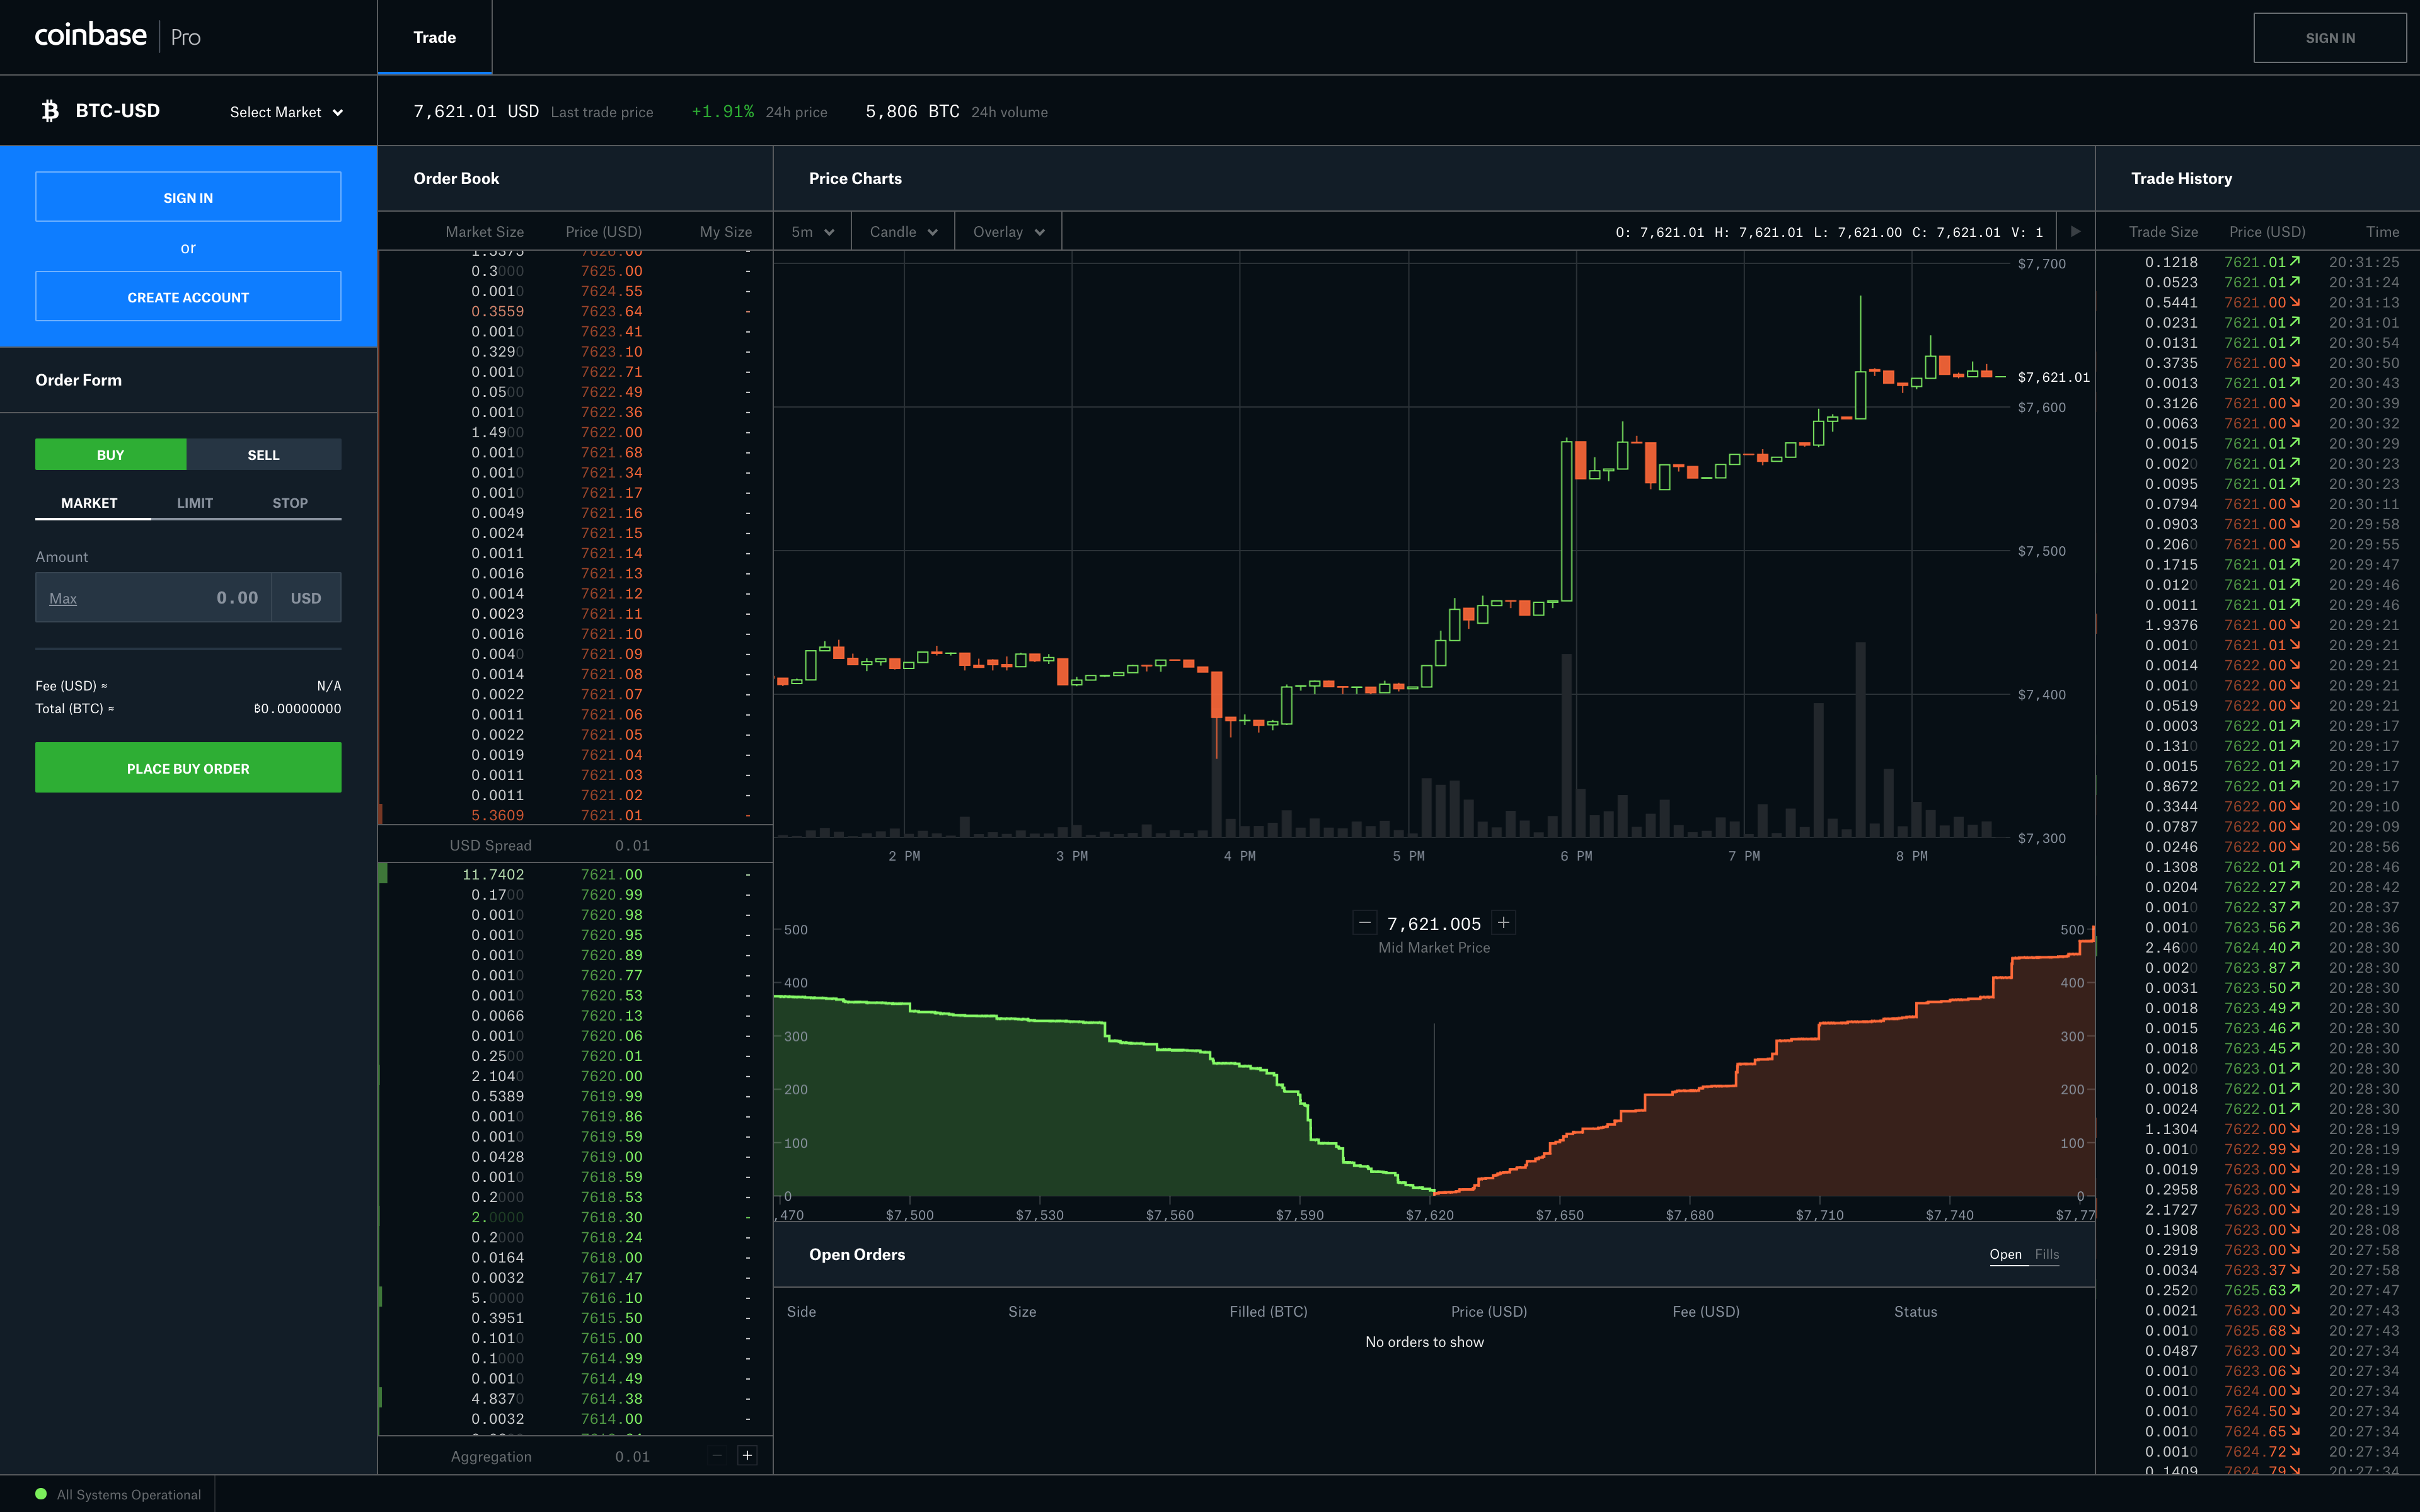Open the Select Market dropdown

click(286, 111)
